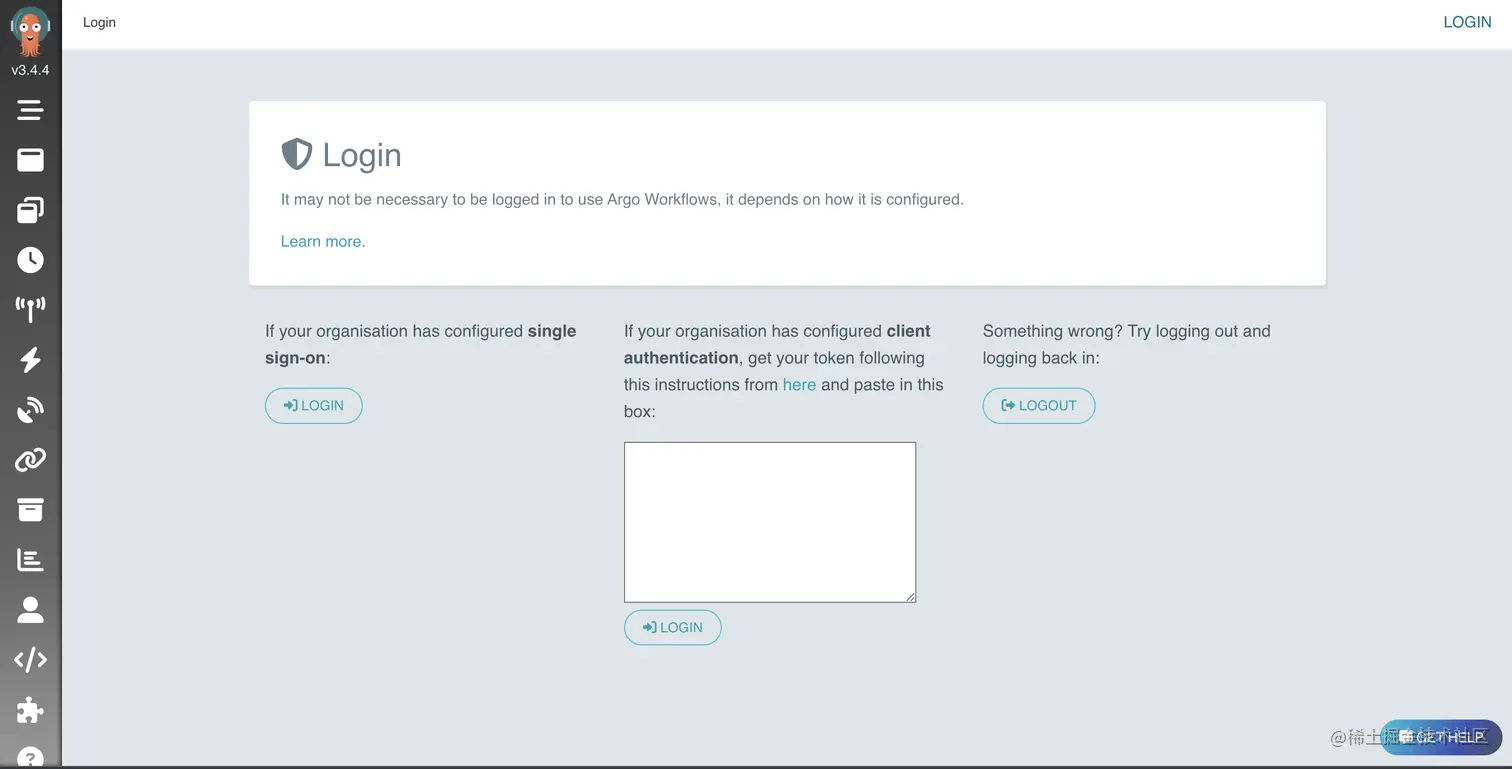
Task: Open Archived Workflows archive box icon
Action: coord(30,510)
